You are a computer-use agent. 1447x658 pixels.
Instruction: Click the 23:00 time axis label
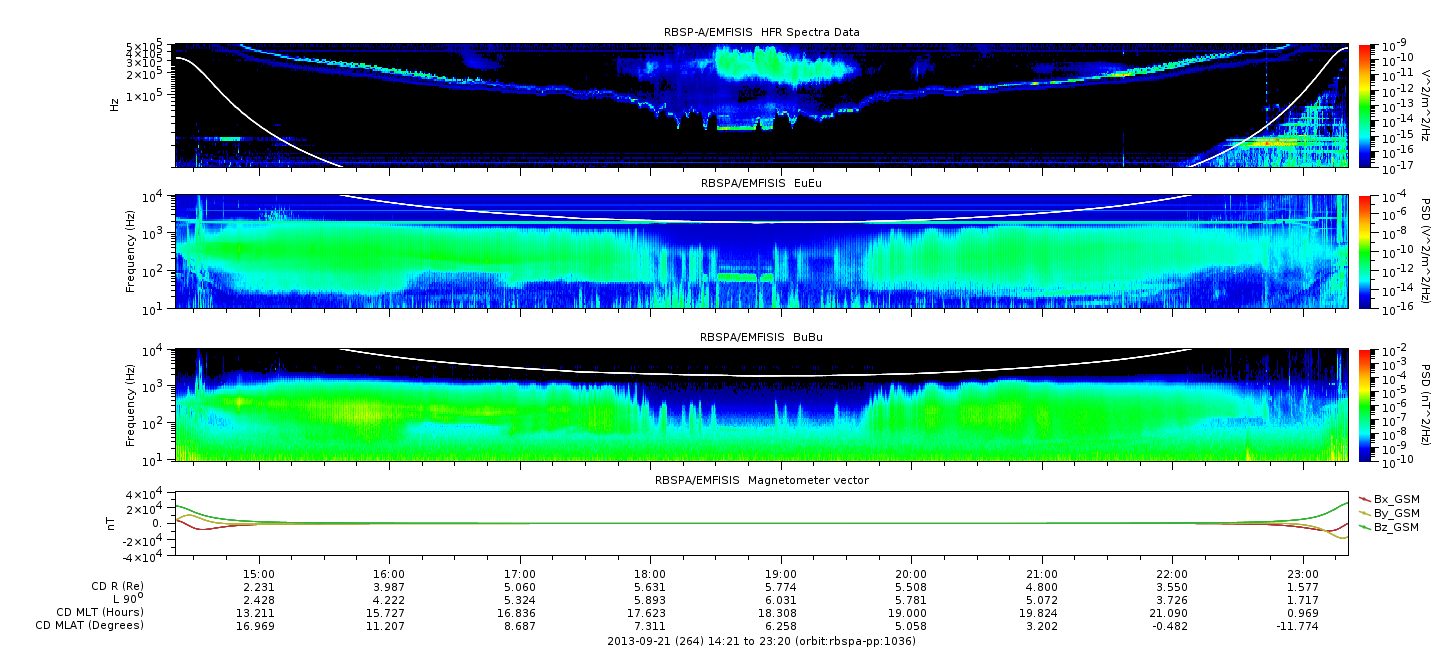(x=1302, y=574)
